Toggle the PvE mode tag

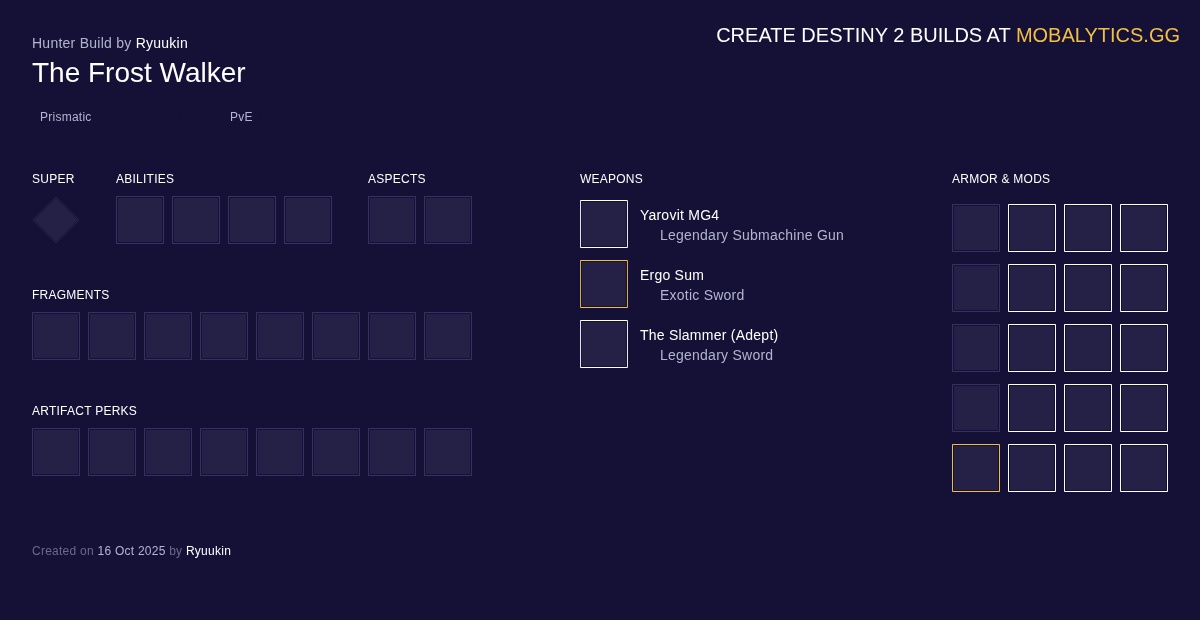(241, 117)
